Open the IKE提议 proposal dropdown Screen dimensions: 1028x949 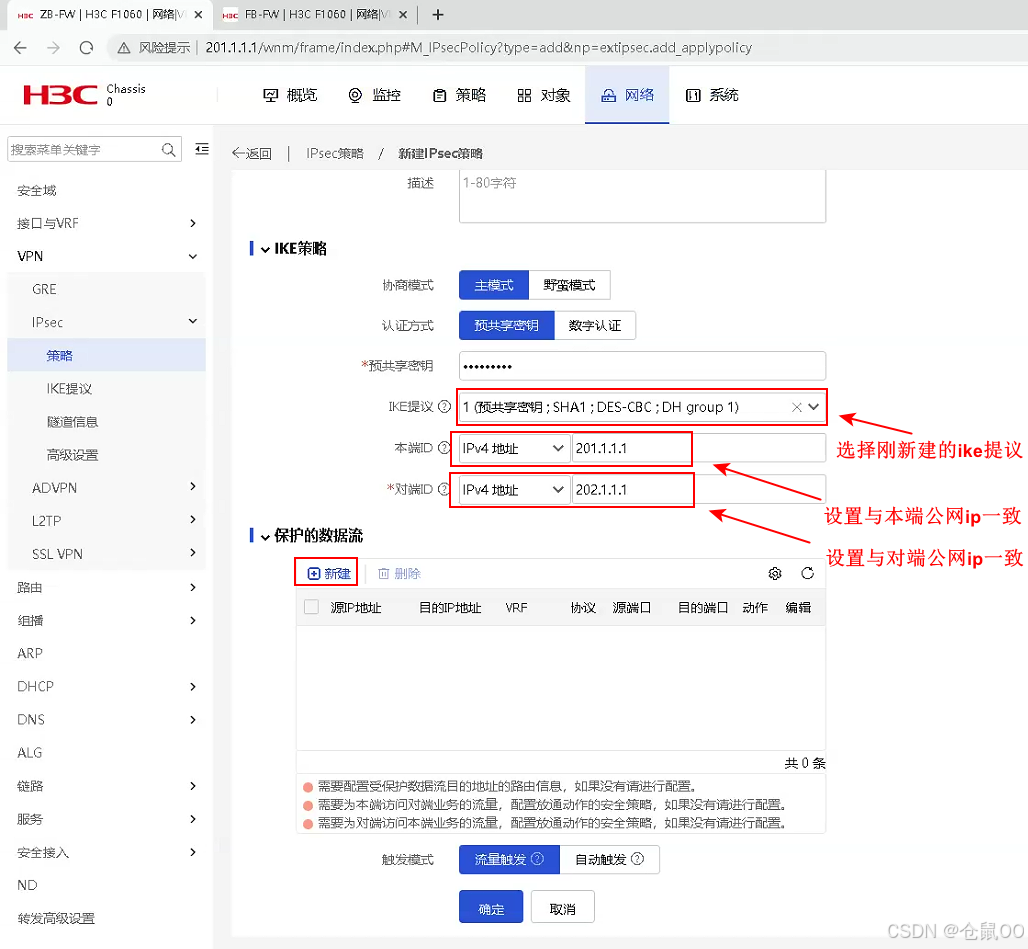812,407
